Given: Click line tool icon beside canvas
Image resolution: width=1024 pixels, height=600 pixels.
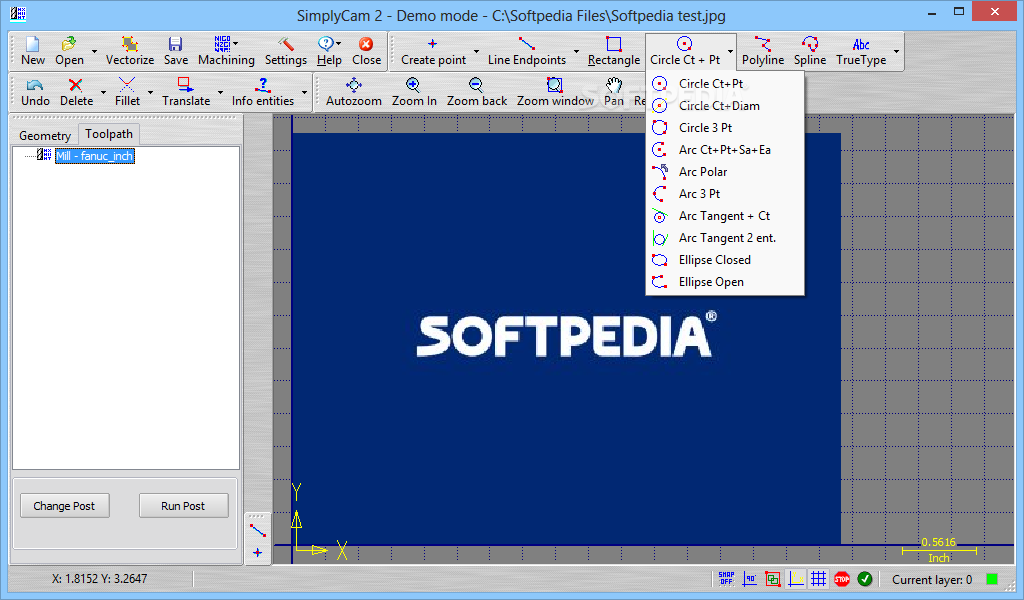Looking at the screenshot, I should pyautogui.click(x=258, y=531).
